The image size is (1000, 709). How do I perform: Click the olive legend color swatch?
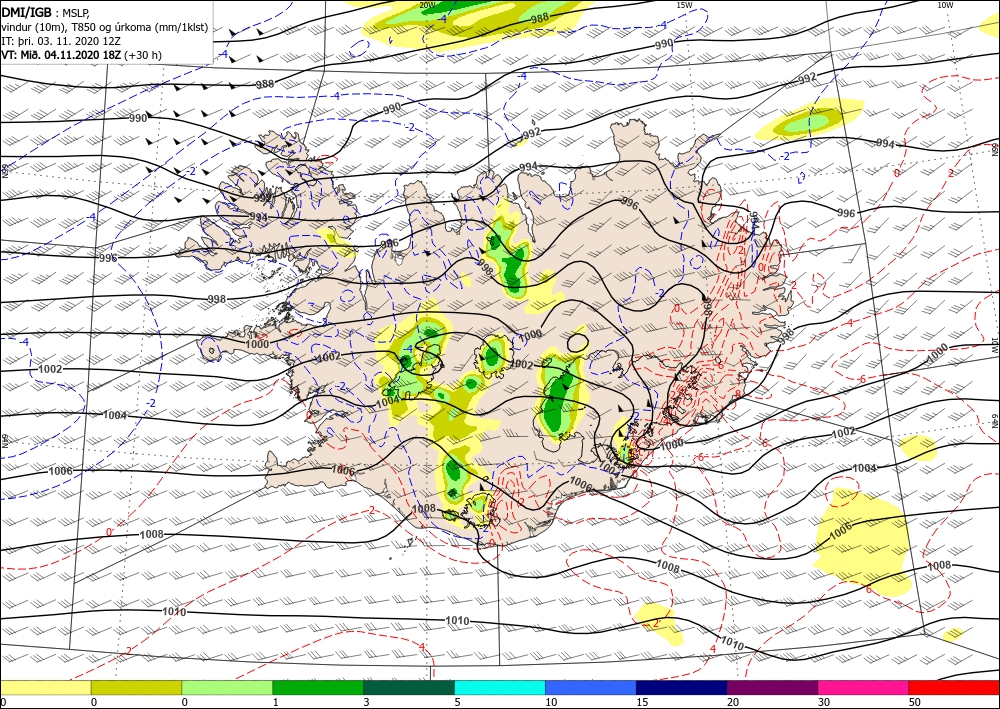[x=136, y=687]
